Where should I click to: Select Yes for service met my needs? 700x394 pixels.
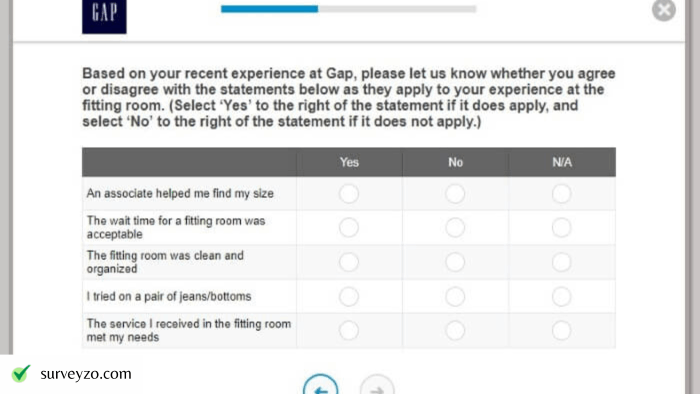(349, 331)
